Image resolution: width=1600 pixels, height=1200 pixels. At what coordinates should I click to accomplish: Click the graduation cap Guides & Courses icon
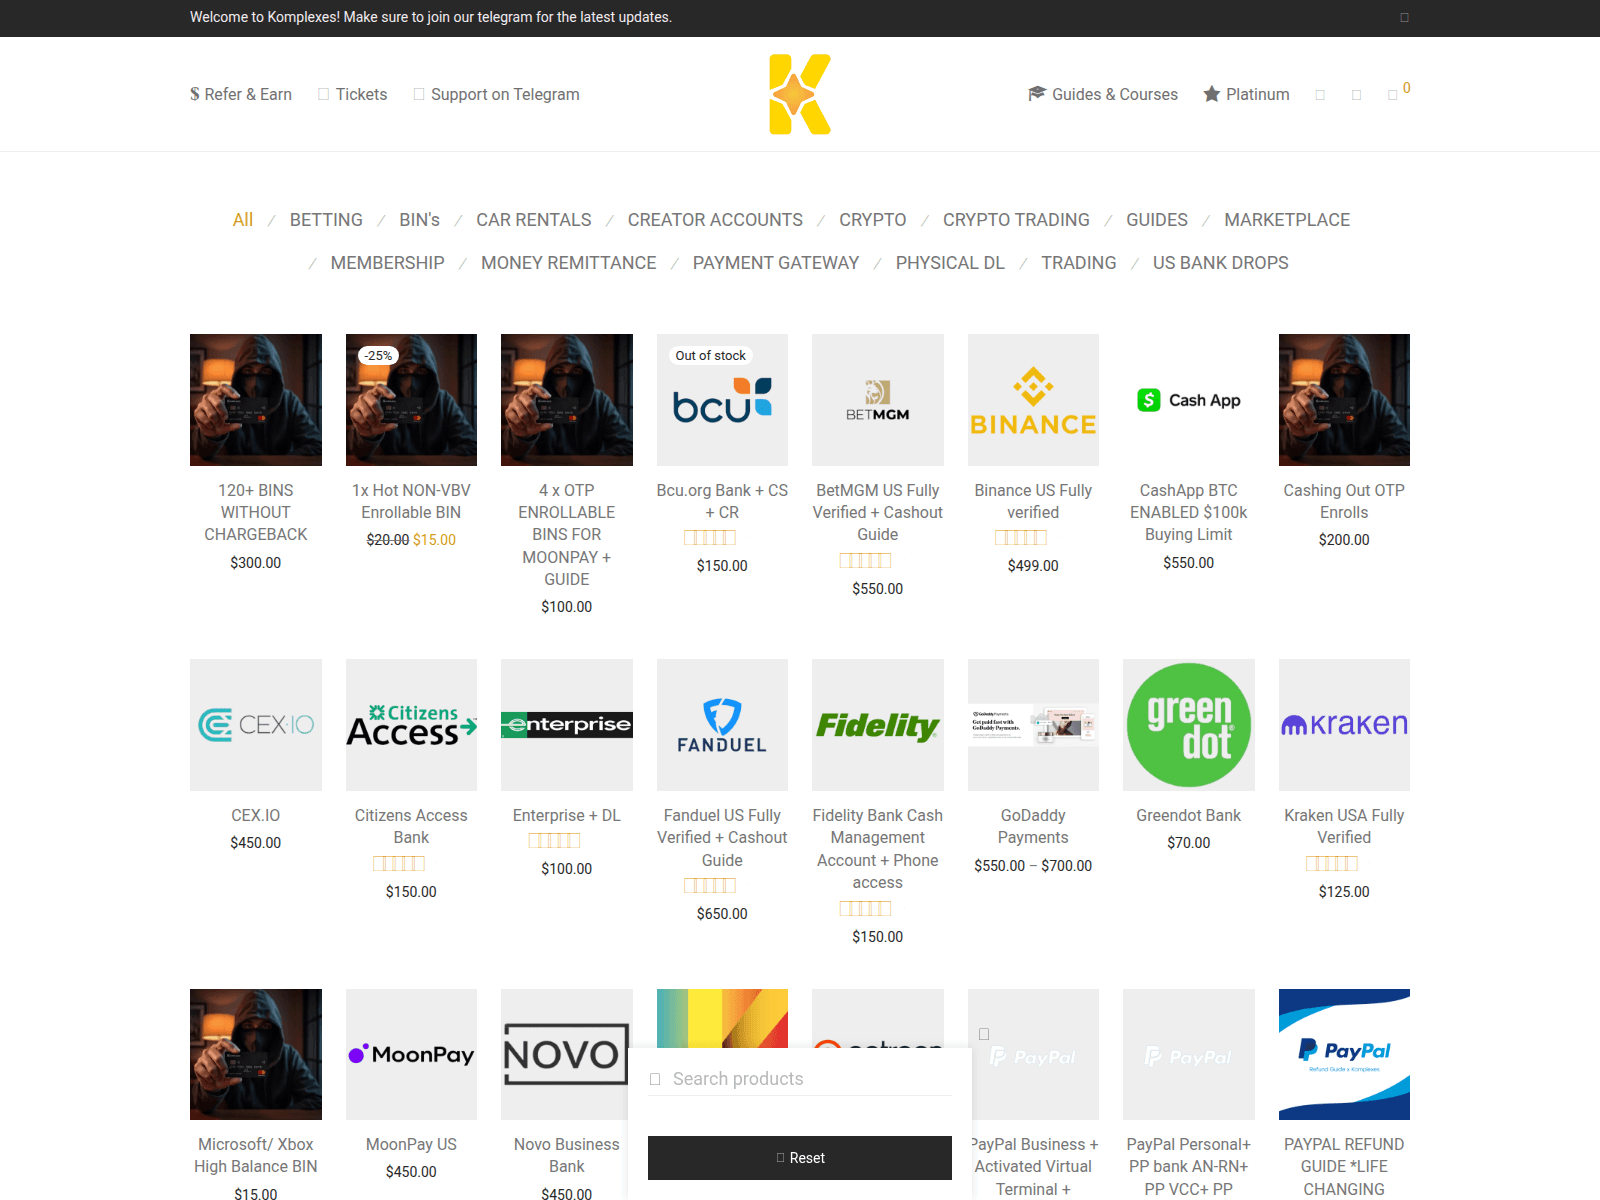1037,94
